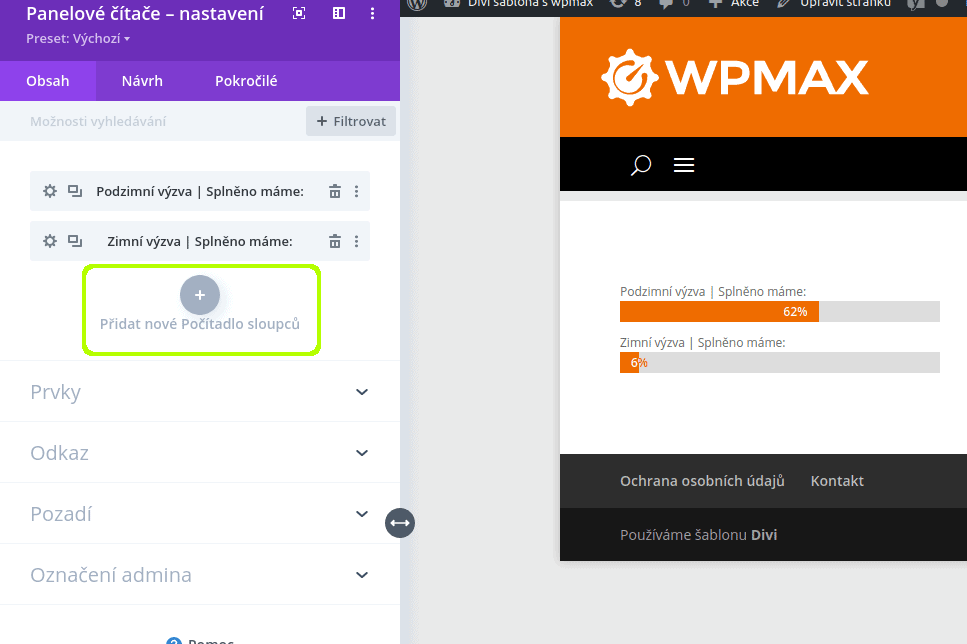Expand the Prvky section

tap(200, 392)
